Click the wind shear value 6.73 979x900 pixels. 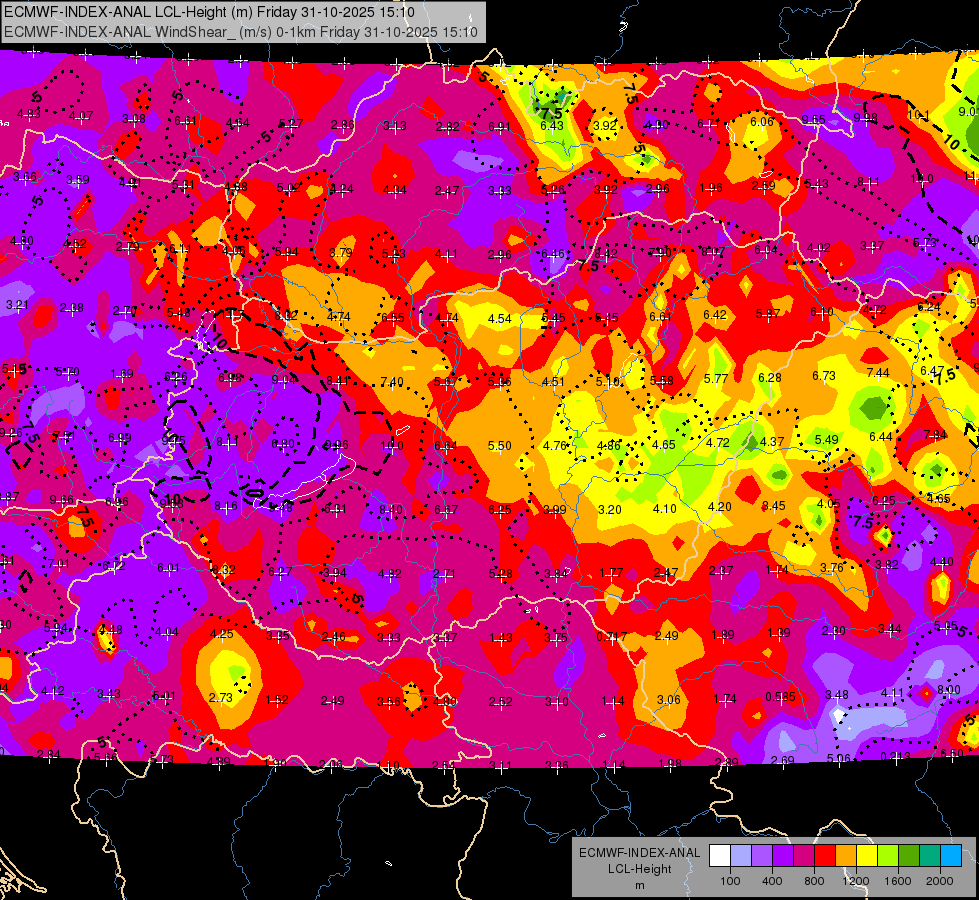tap(824, 375)
